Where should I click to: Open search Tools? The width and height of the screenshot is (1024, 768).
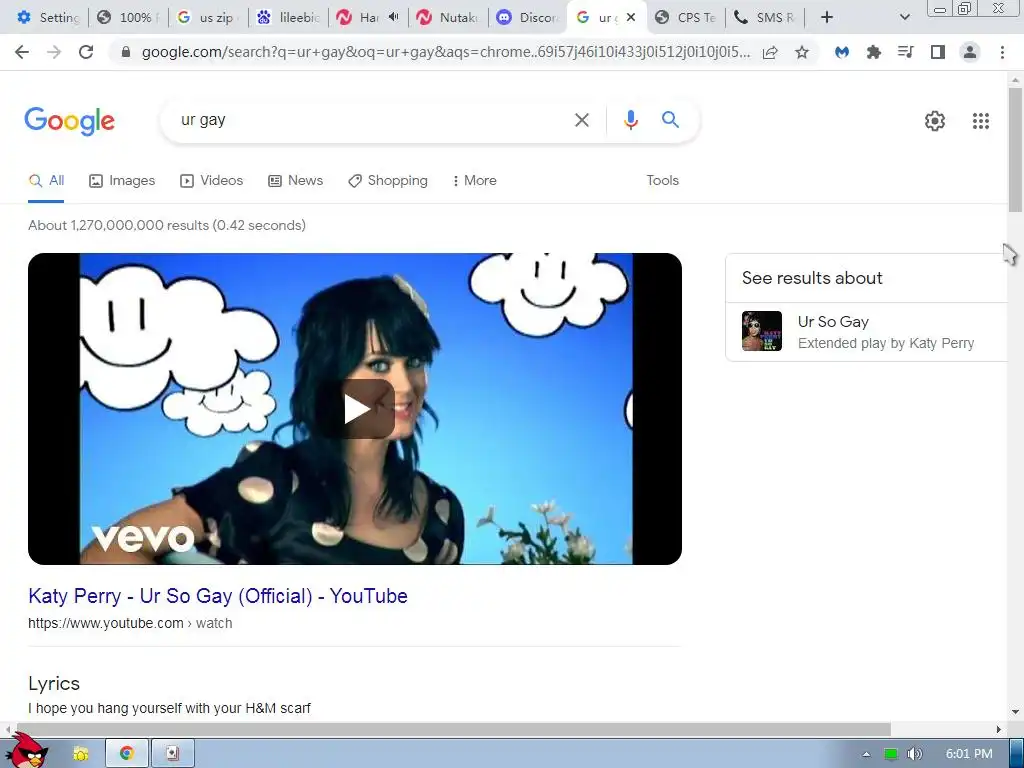pyautogui.click(x=662, y=181)
